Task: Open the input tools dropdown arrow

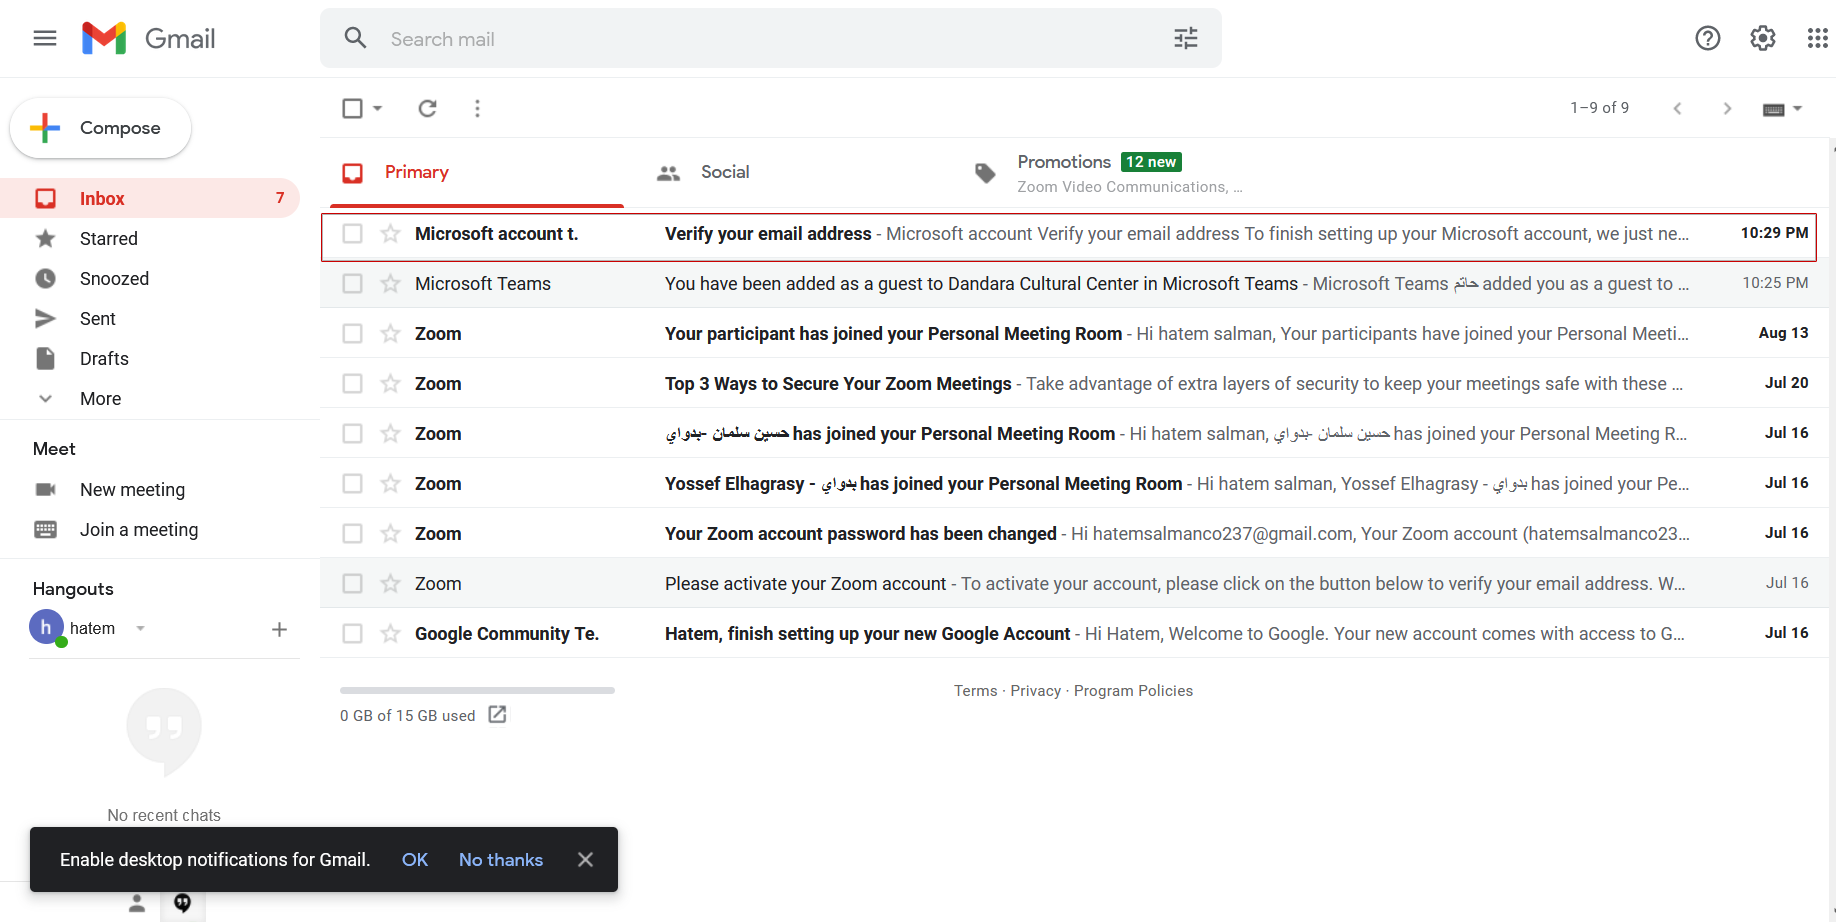Action: 1797,108
